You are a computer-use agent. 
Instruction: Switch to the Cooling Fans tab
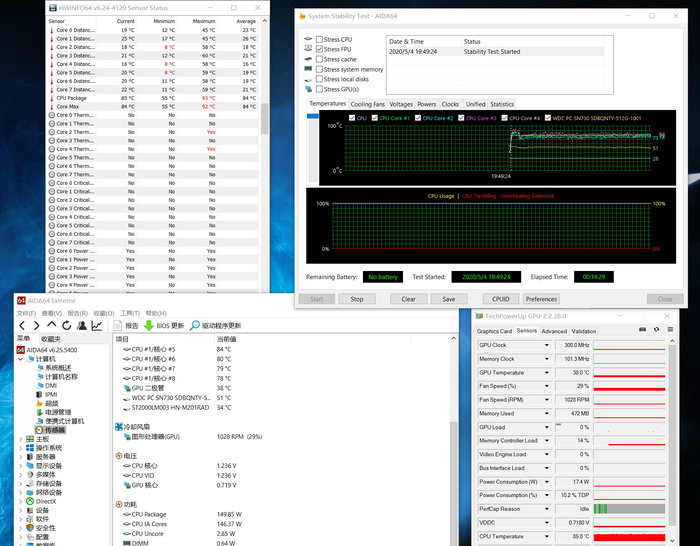coord(367,104)
